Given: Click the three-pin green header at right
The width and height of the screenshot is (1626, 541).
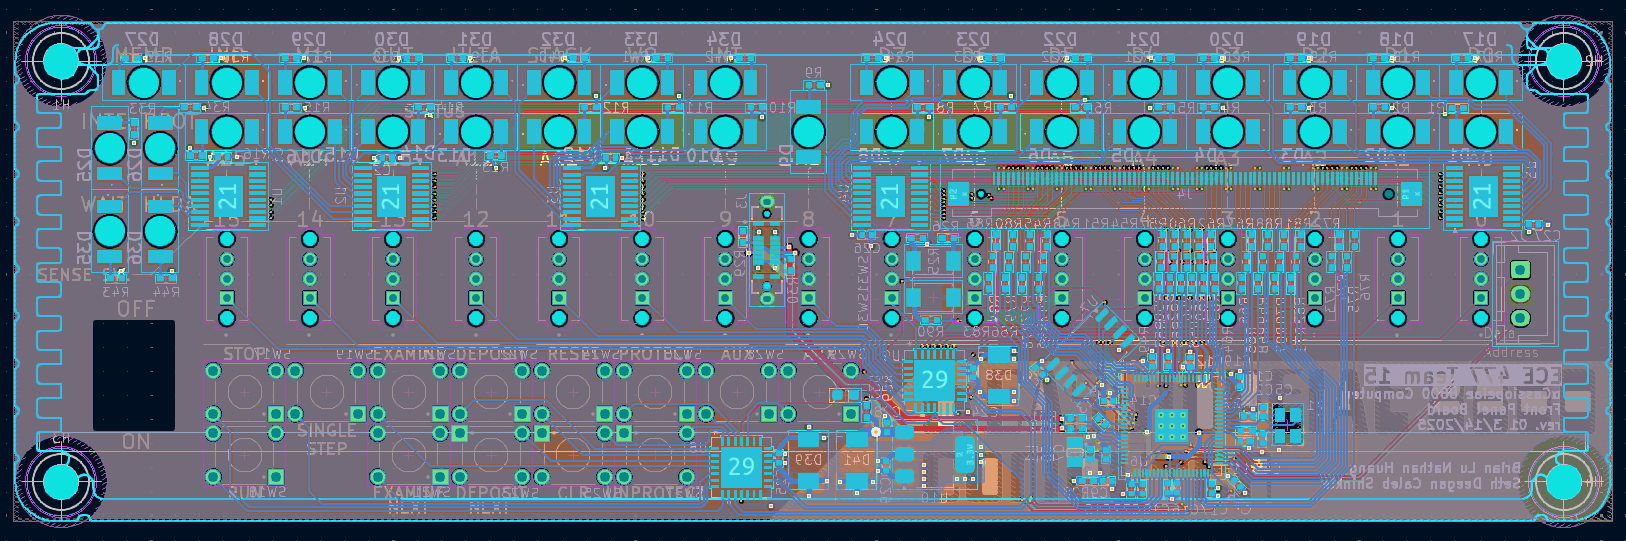Looking at the screenshot, I should 1519,294.
